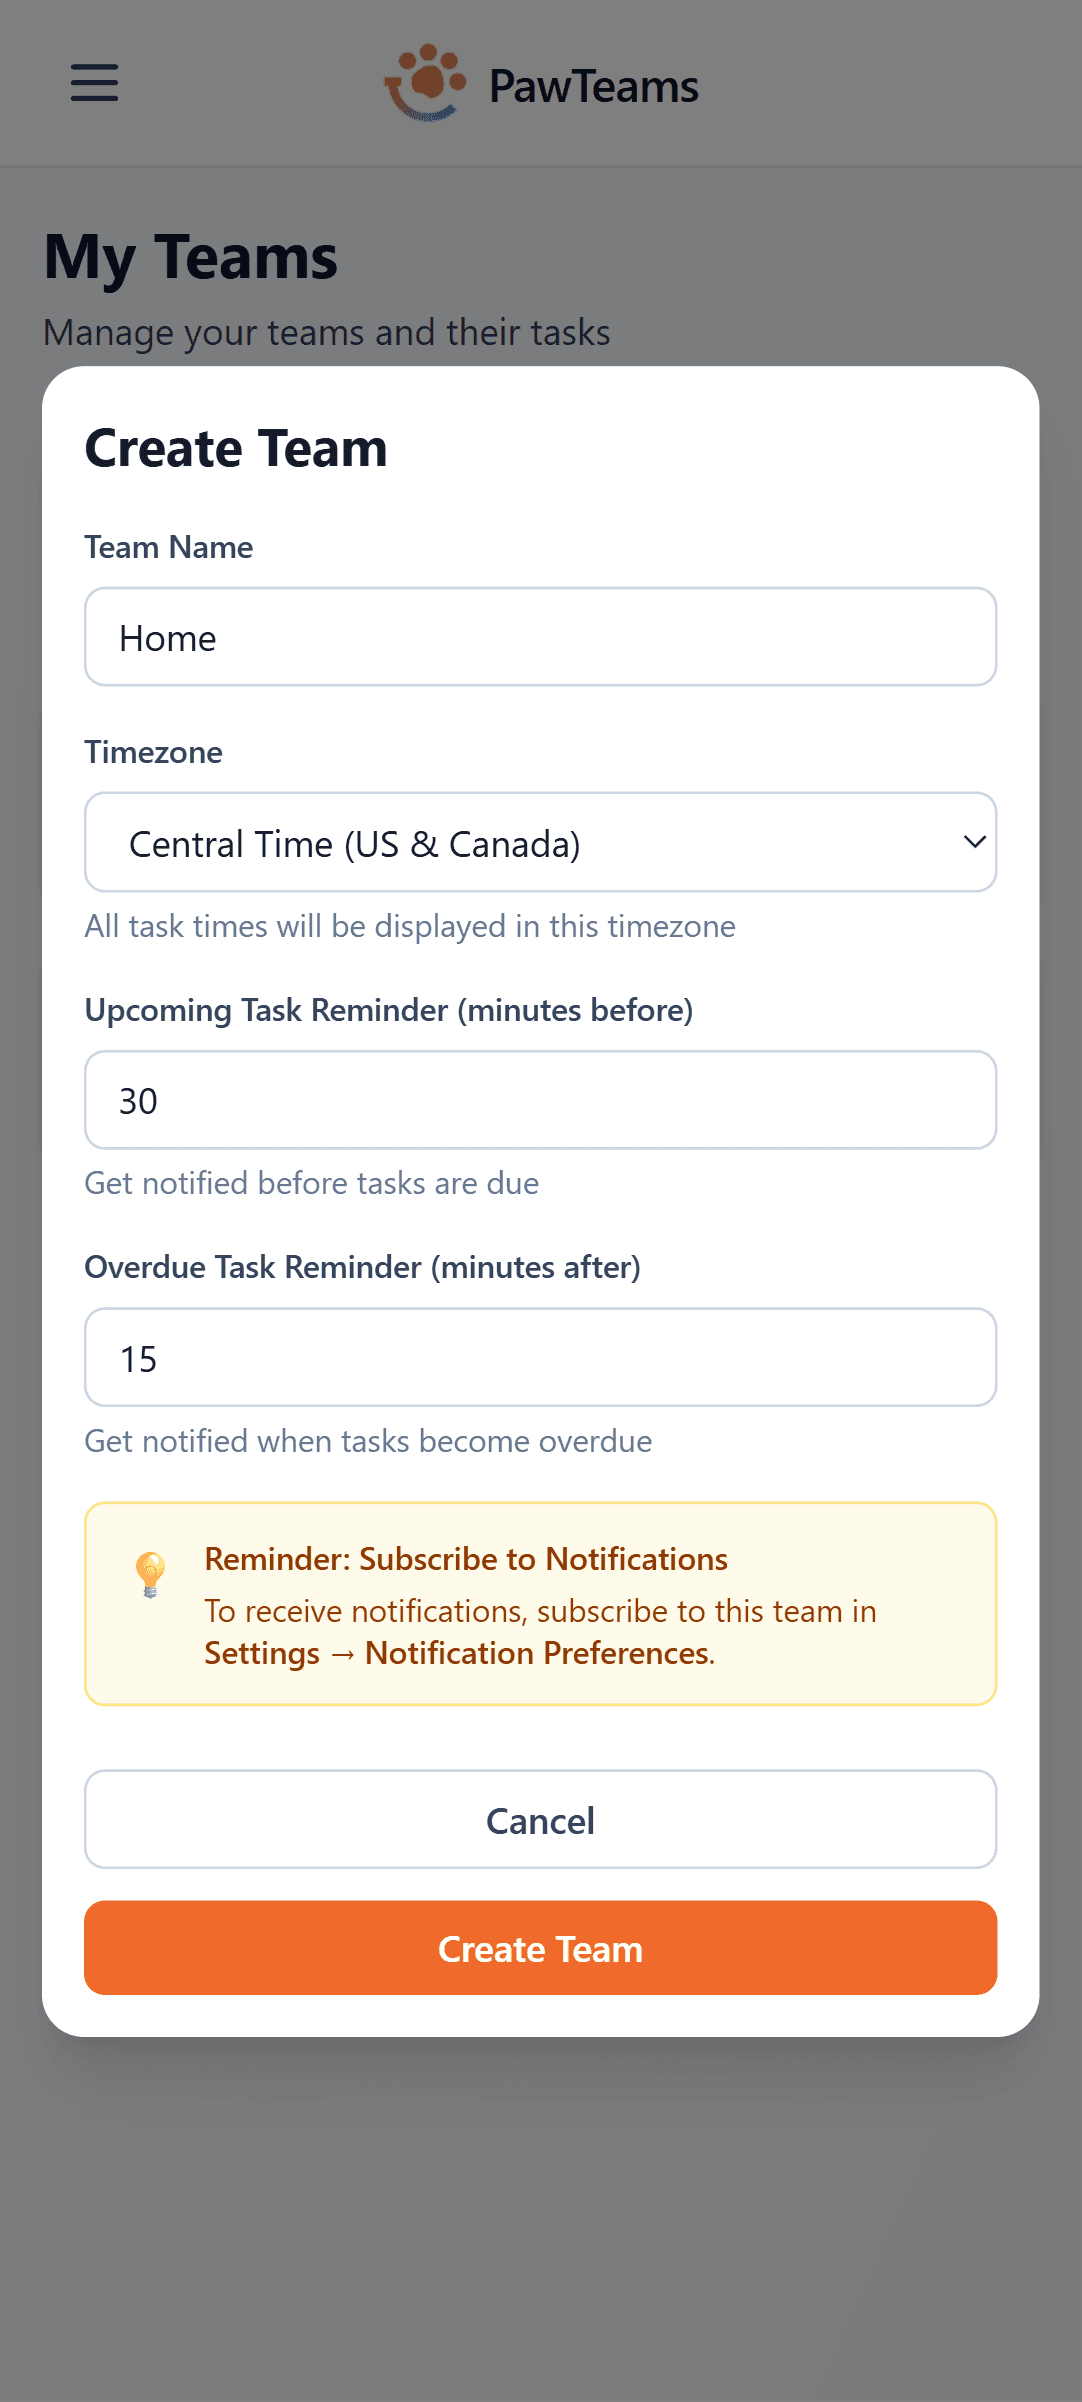Image resolution: width=1082 pixels, height=2402 pixels.
Task: Click the Upcoming Task Reminder label
Action: coord(388,1010)
